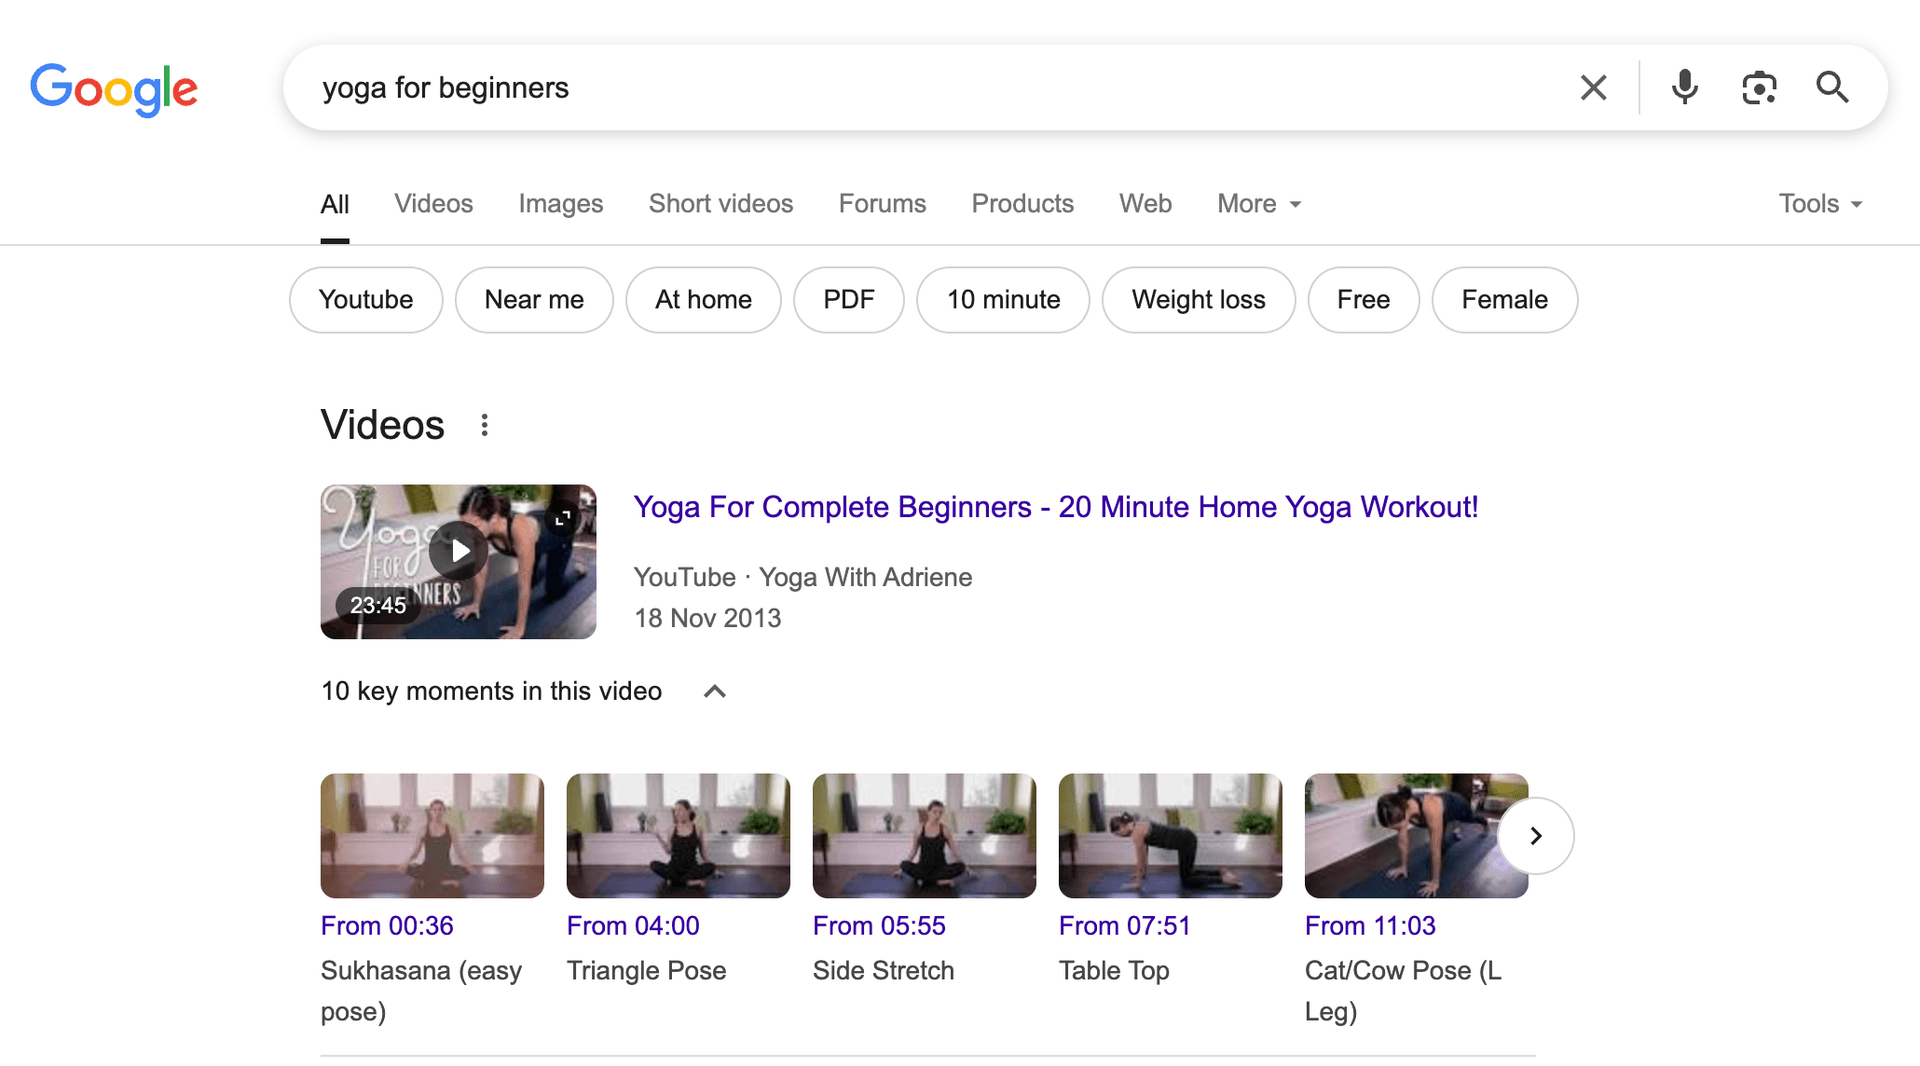Apply the Free filter chip
This screenshot has width=1920, height=1066.
(1363, 300)
